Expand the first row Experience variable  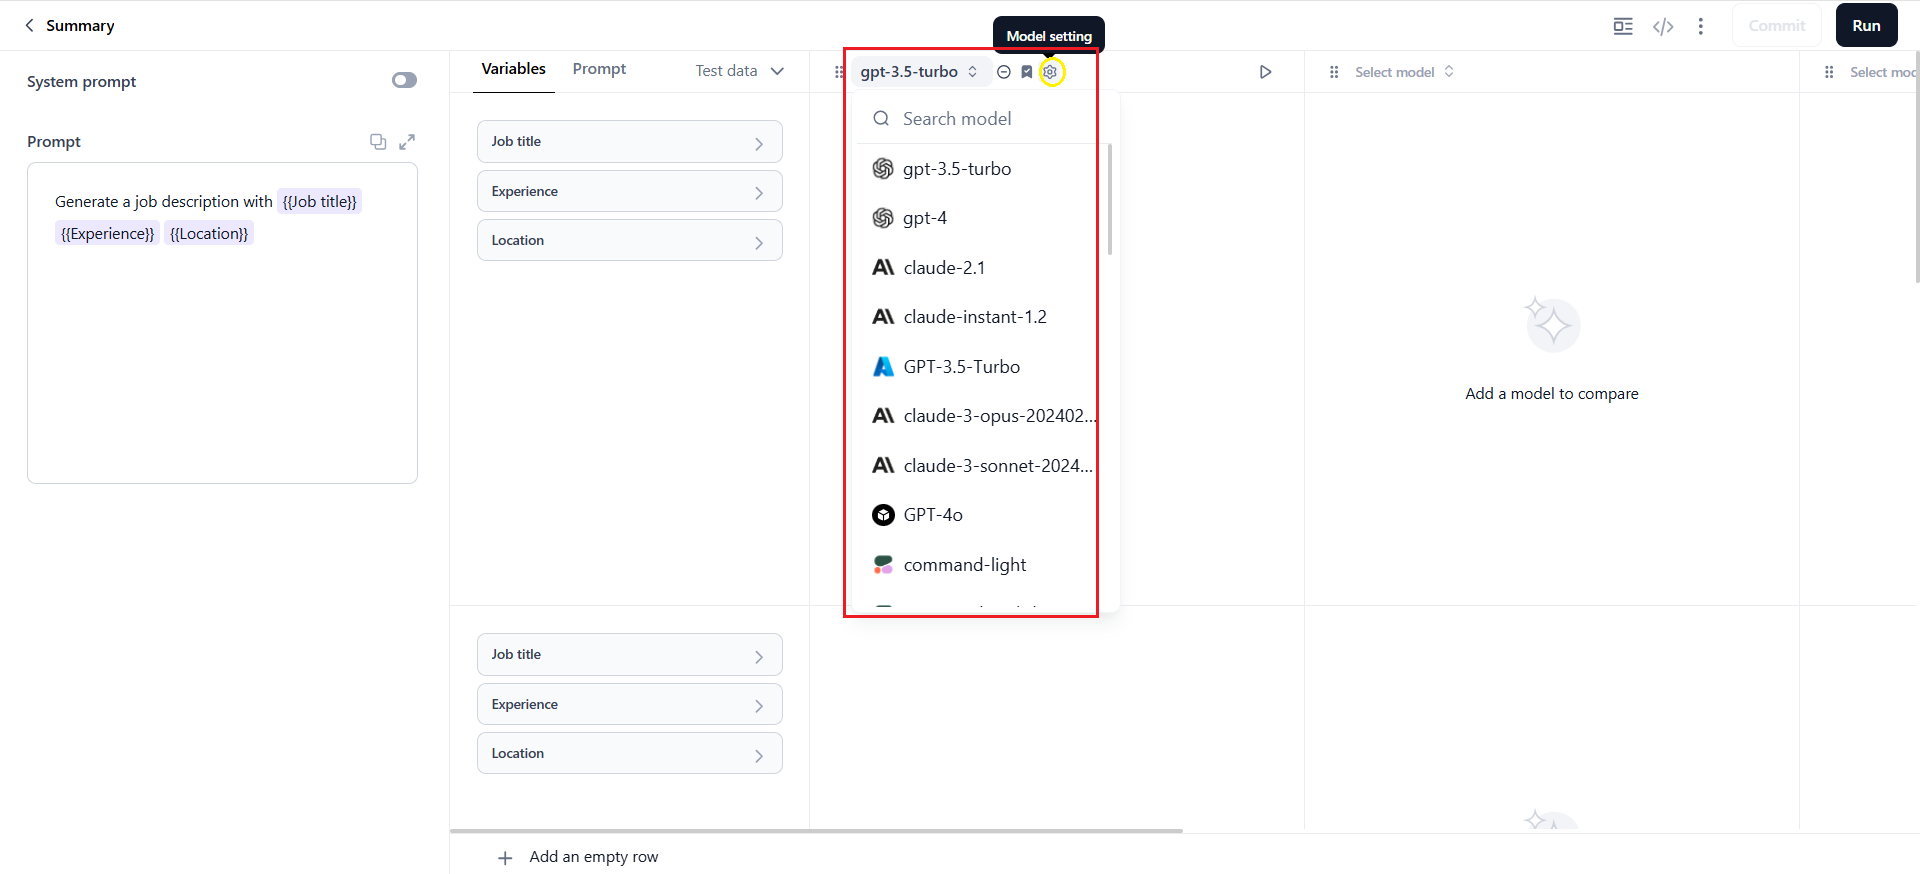pos(630,191)
